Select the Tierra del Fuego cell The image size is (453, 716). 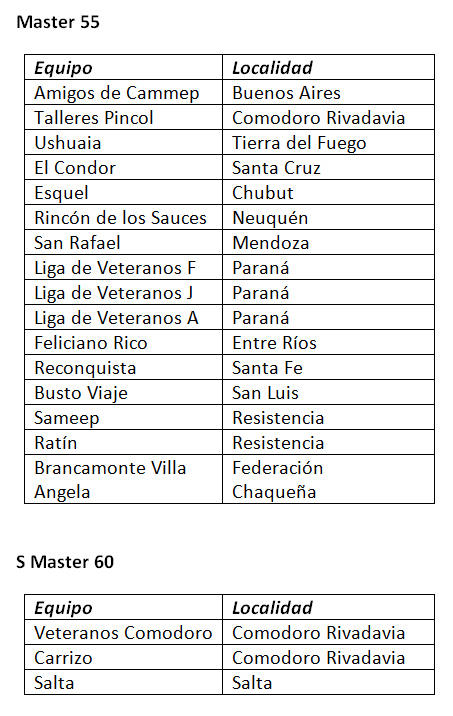tap(328, 142)
